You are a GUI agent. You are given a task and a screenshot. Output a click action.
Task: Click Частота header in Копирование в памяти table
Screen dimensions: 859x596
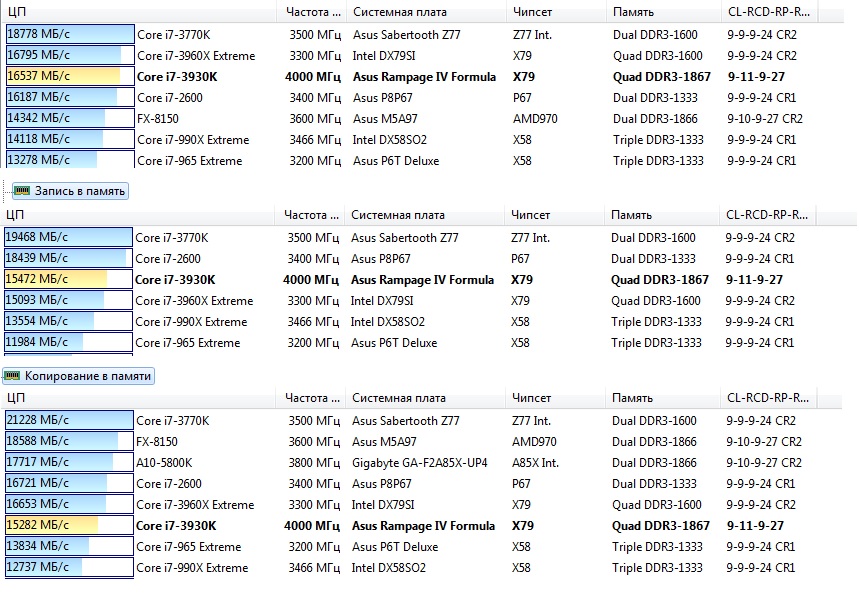(311, 398)
